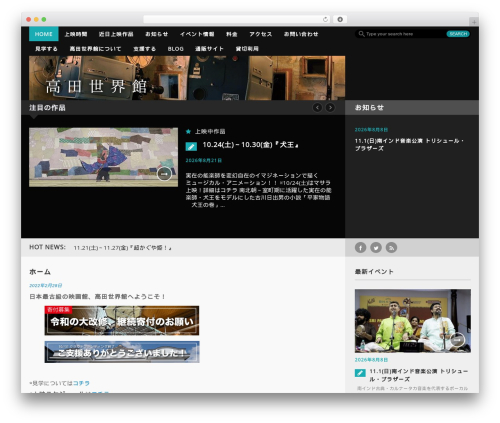This screenshot has height=423, width=500.
Task: Open the BLOG menu item
Action: (x=176, y=49)
